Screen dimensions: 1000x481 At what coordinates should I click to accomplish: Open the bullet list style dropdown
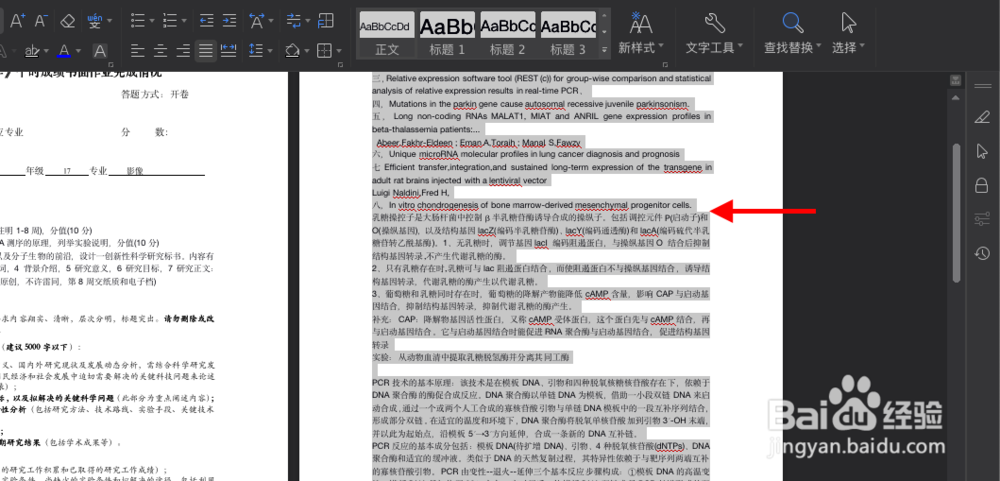152,21
